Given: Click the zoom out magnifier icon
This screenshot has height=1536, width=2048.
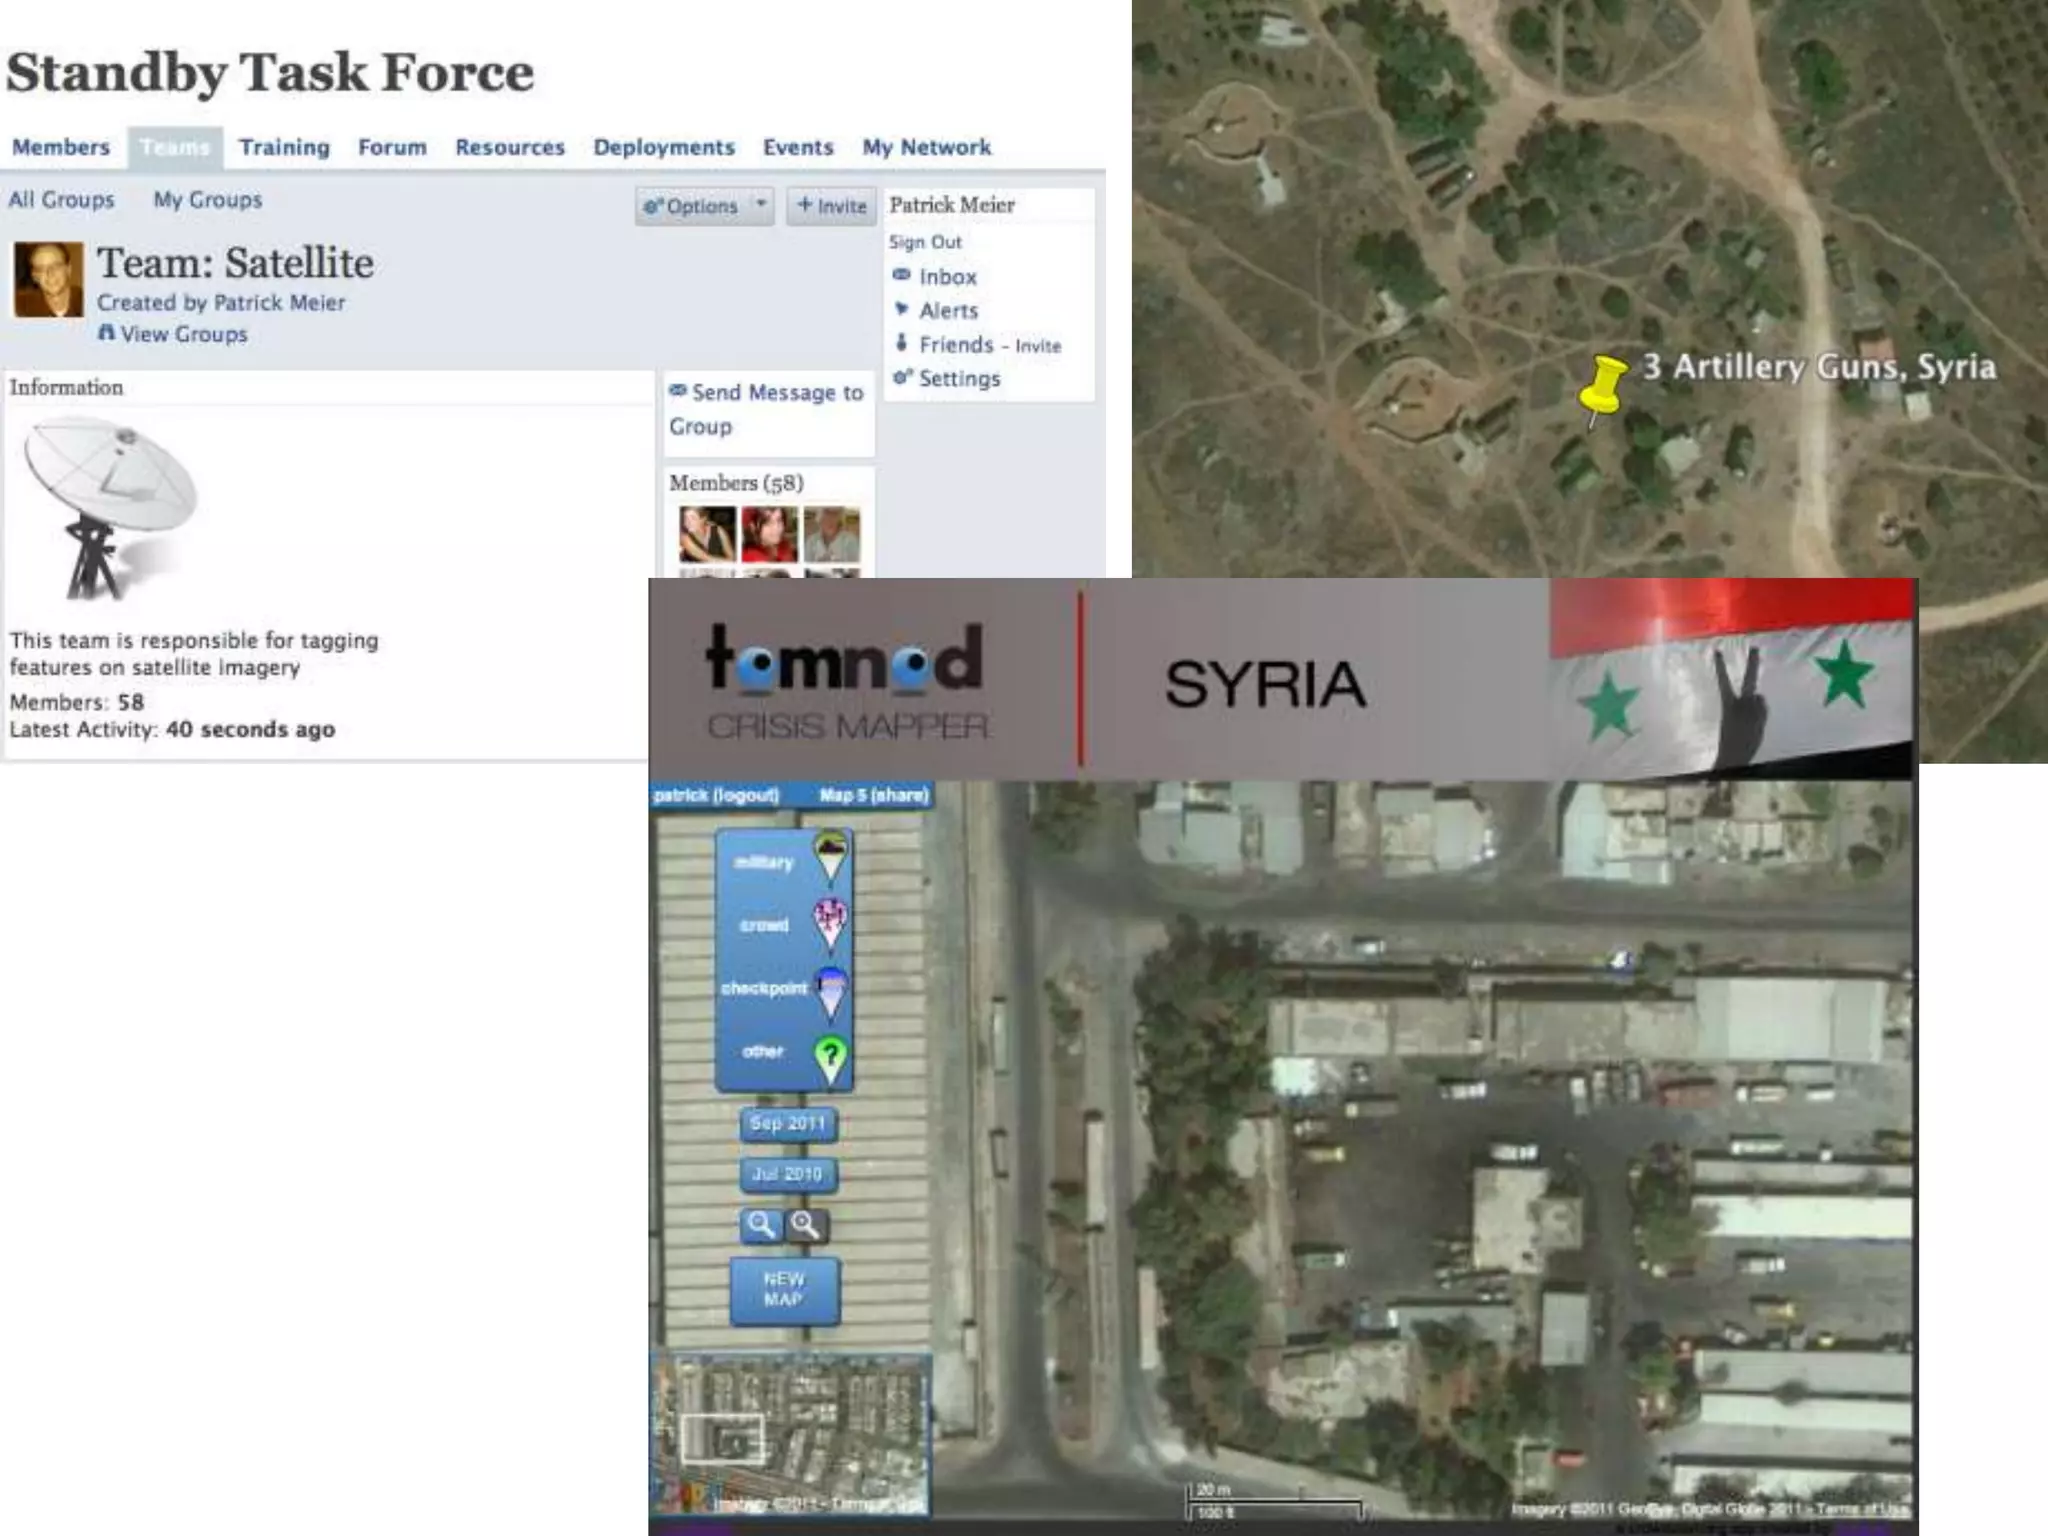Looking at the screenshot, I should [x=805, y=1225].
